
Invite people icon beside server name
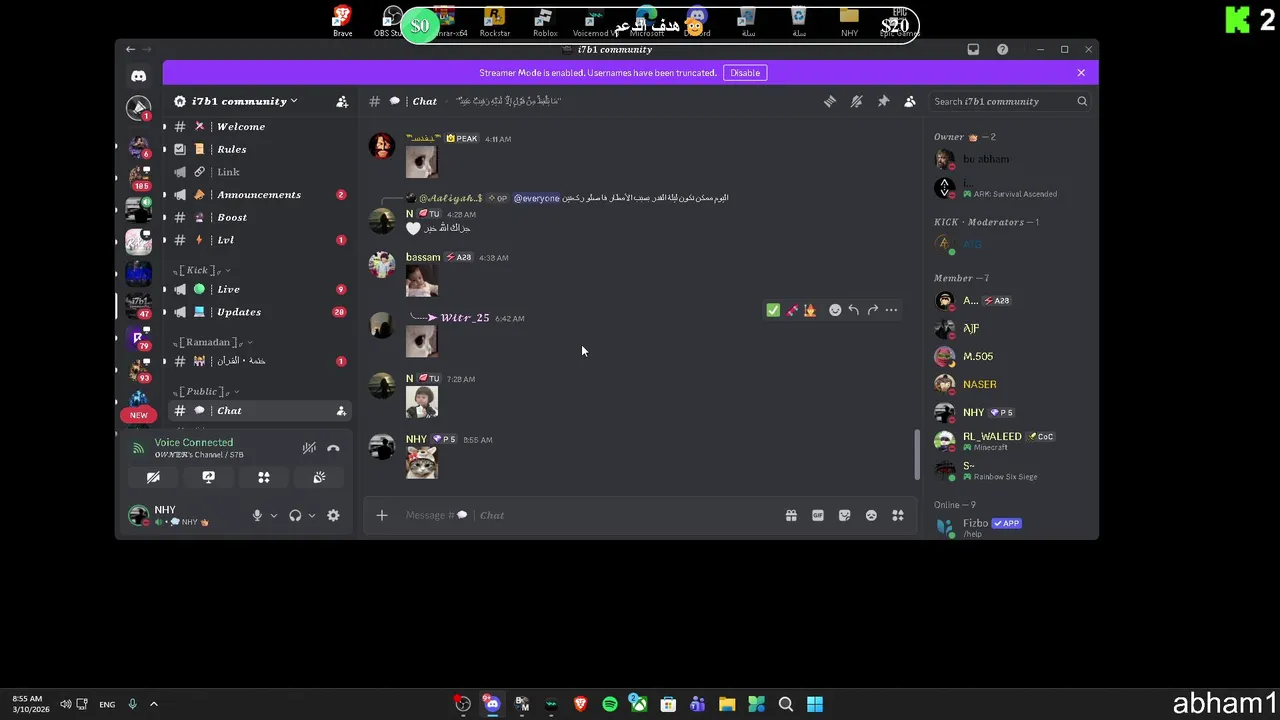pos(342,101)
